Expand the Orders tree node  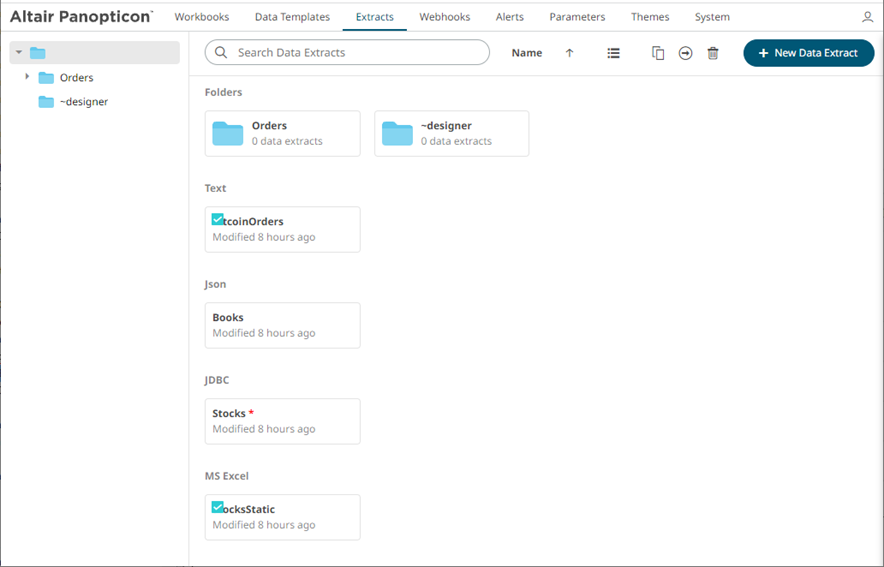(27, 76)
